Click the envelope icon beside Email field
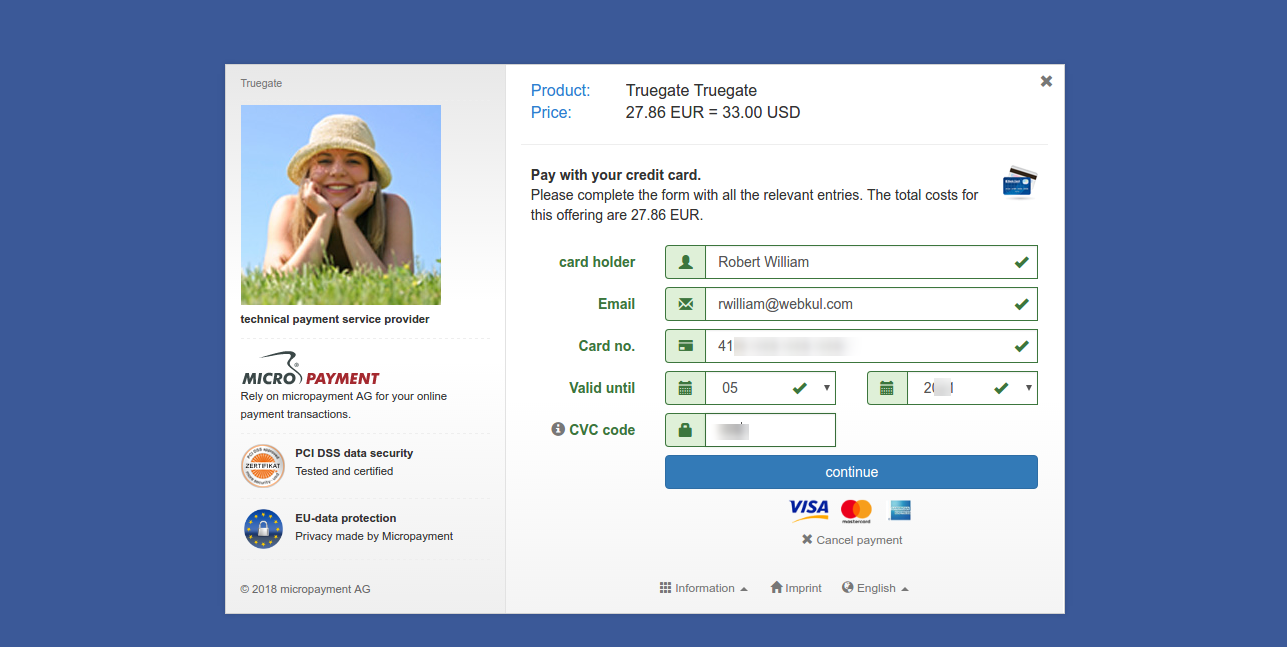The height and width of the screenshot is (647, 1287). point(685,304)
